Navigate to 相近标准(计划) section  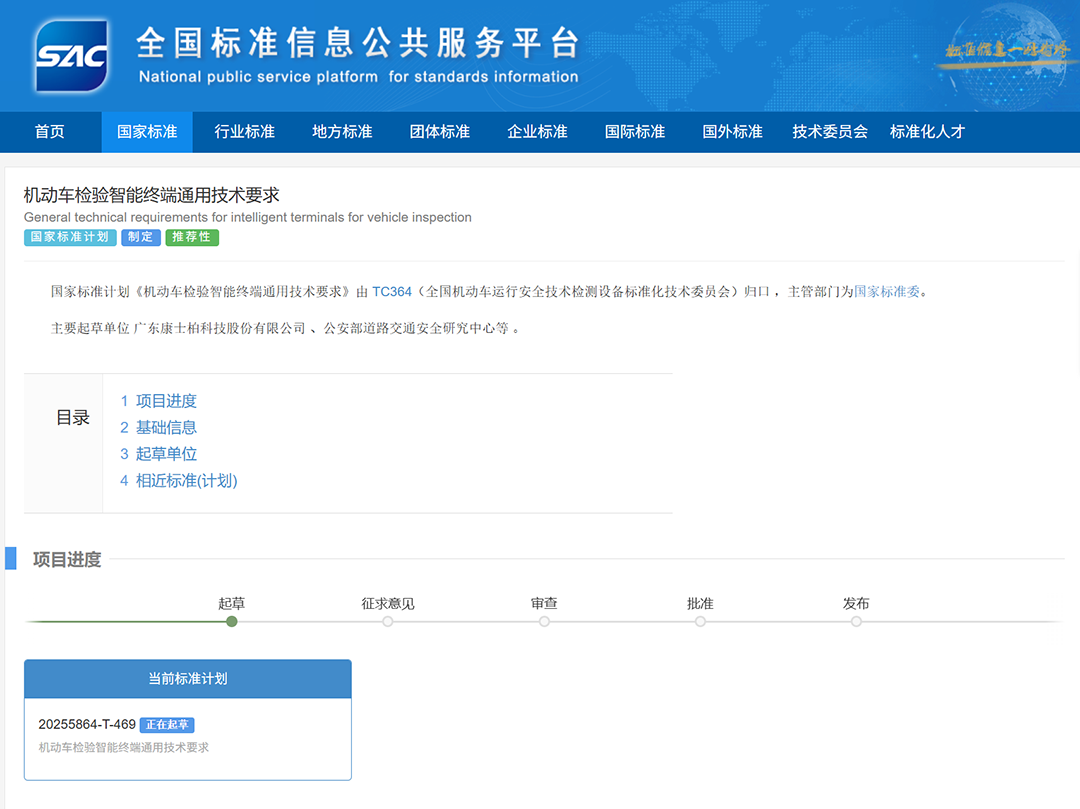pos(186,480)
